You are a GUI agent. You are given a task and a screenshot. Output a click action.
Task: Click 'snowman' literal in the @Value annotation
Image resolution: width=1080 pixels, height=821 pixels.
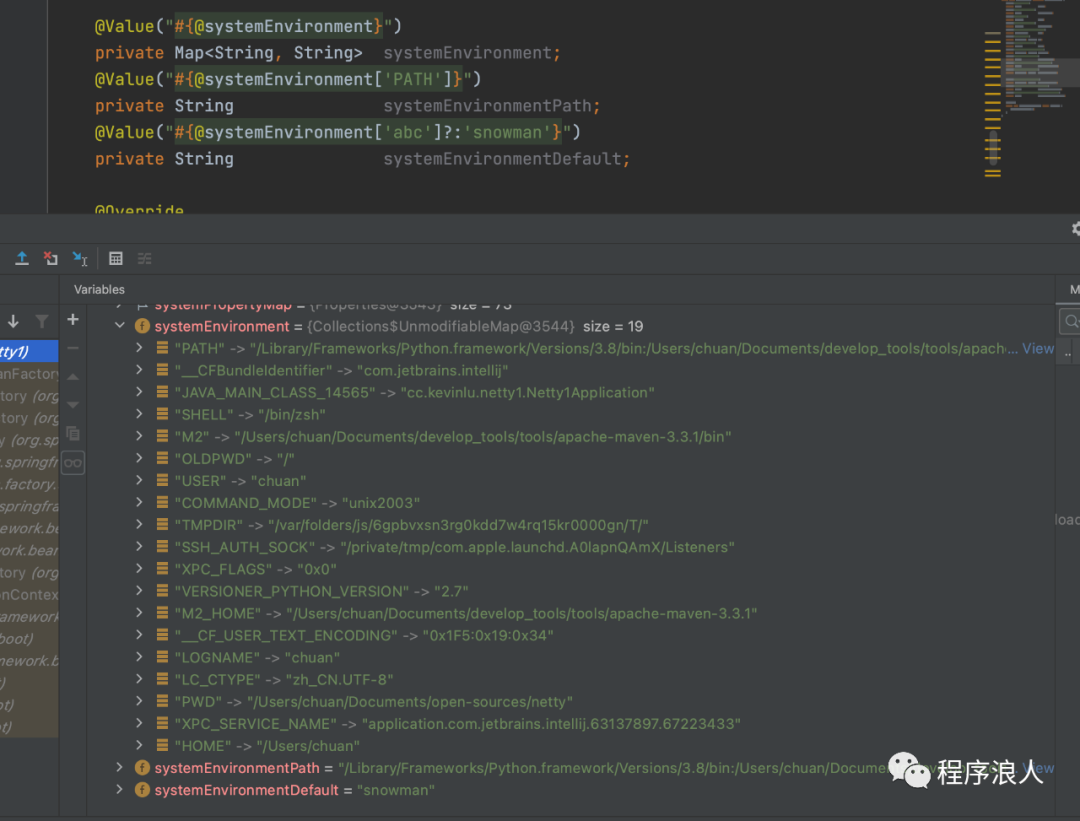[x=507, y=132]
